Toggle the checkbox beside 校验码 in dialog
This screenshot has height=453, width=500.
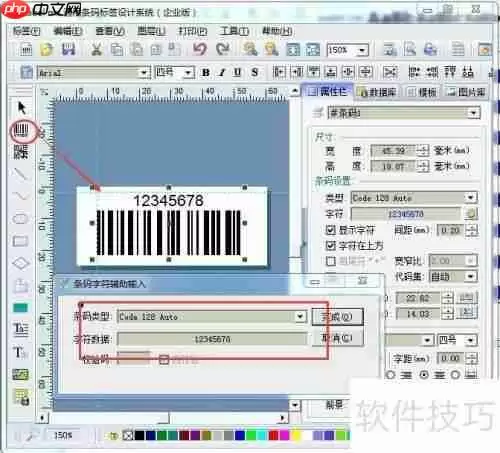[x=164, y=360]
